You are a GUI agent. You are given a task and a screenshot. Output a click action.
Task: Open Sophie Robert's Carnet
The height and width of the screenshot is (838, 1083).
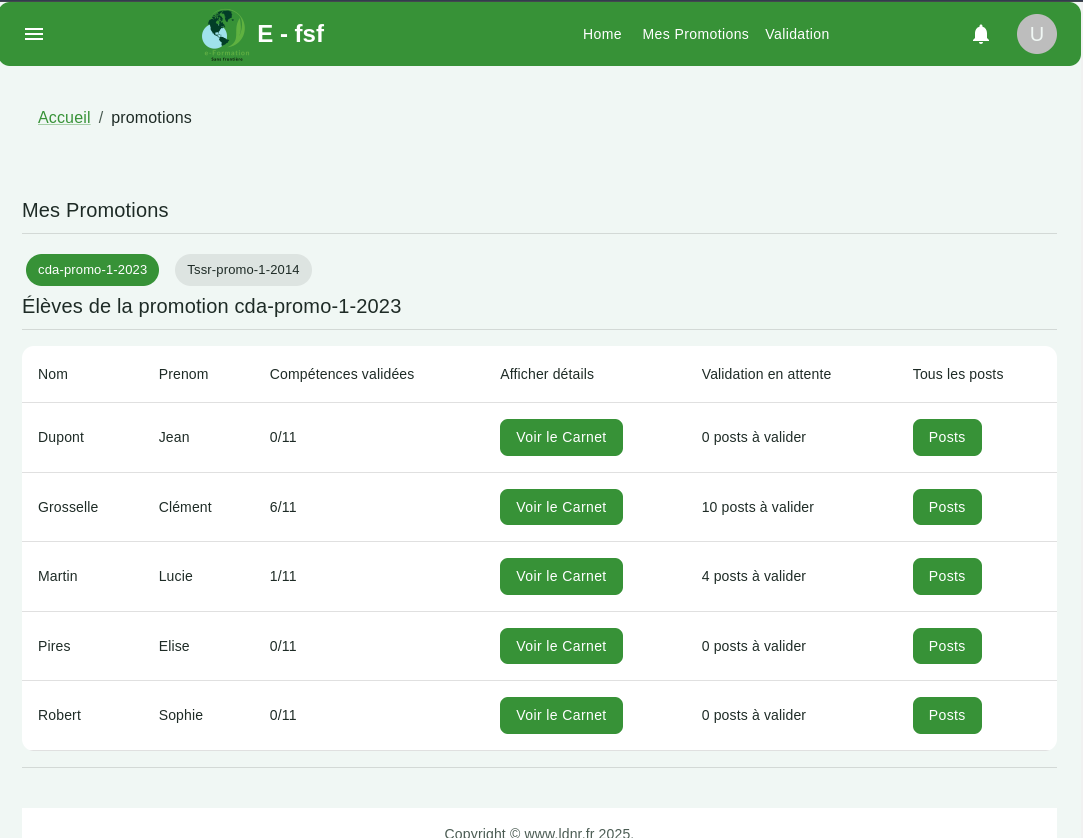[x=561, y=715]
